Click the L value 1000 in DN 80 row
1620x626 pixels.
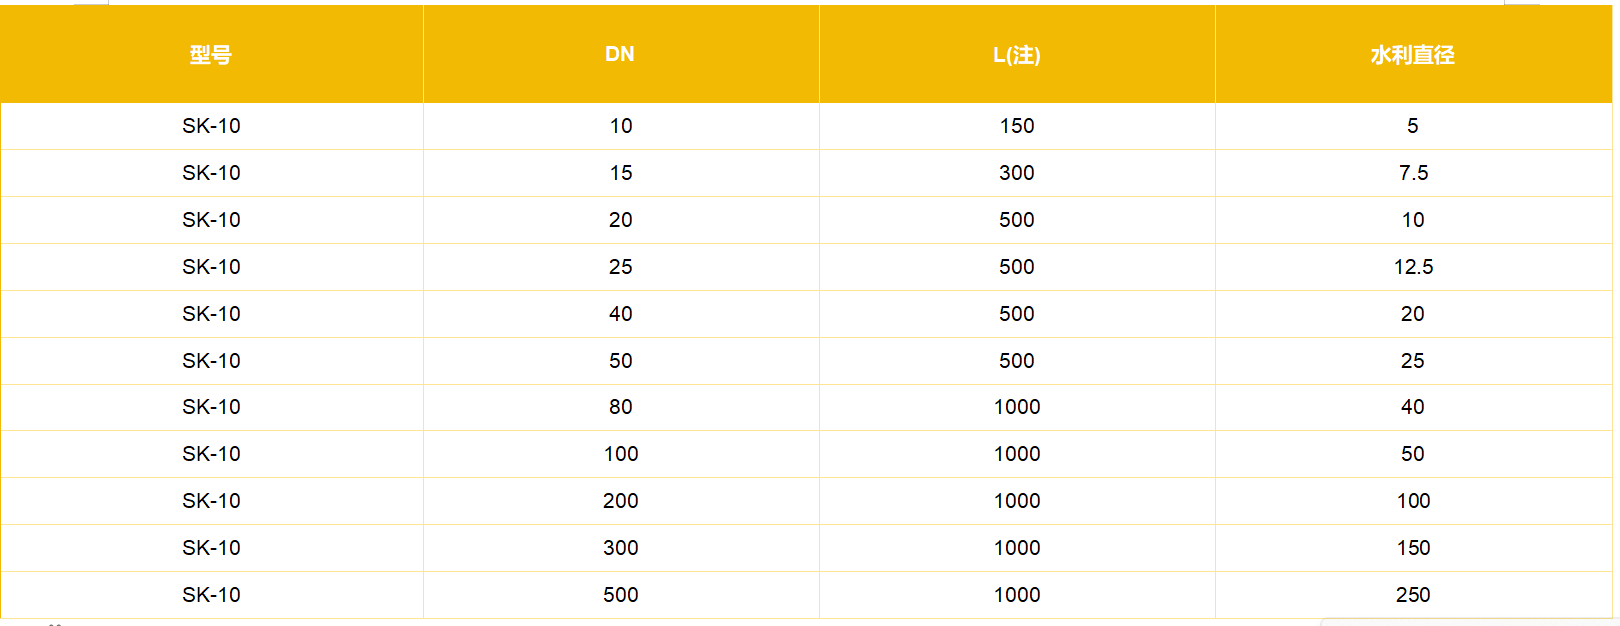1017,407
